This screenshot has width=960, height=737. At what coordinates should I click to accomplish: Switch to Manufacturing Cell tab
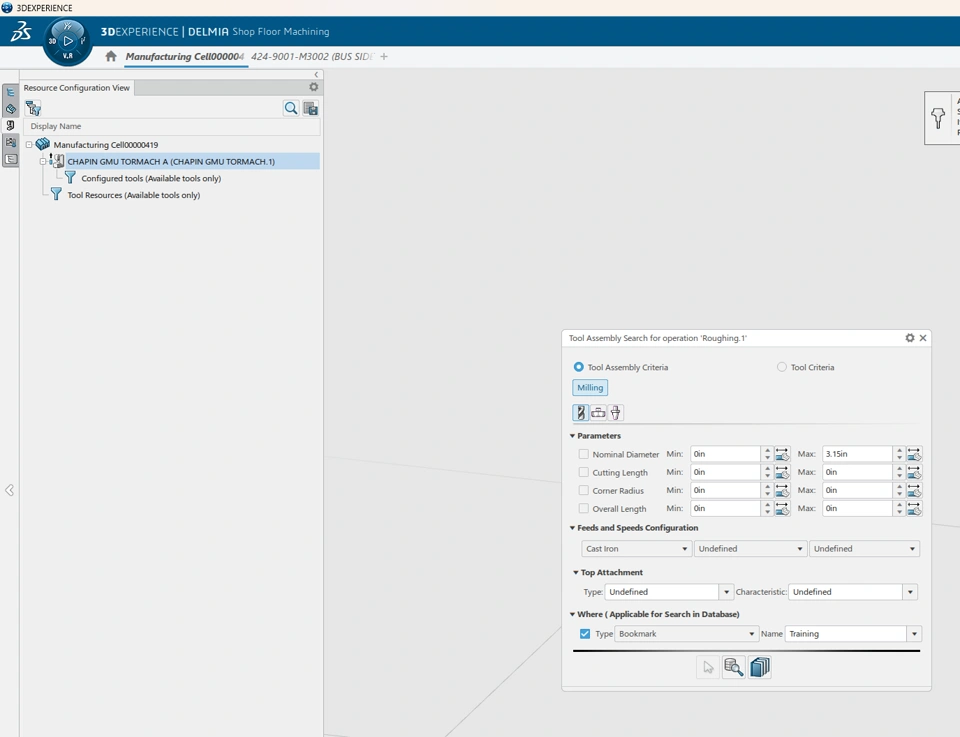click(184, 56)
